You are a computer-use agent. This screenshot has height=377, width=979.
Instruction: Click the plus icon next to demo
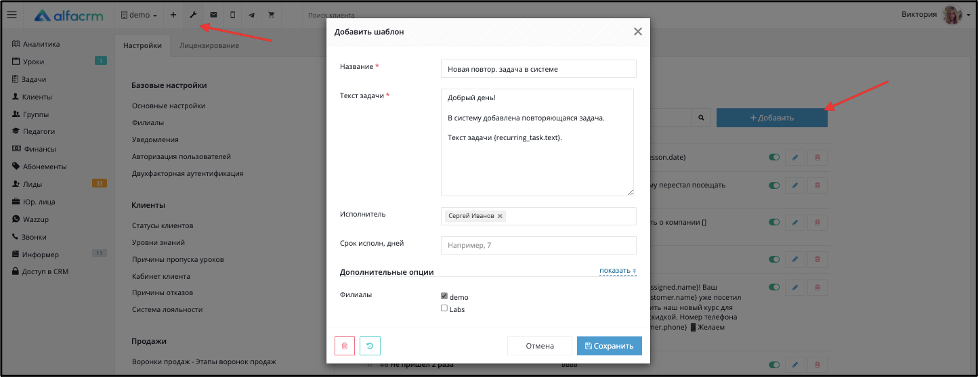[x=173, y=15]
